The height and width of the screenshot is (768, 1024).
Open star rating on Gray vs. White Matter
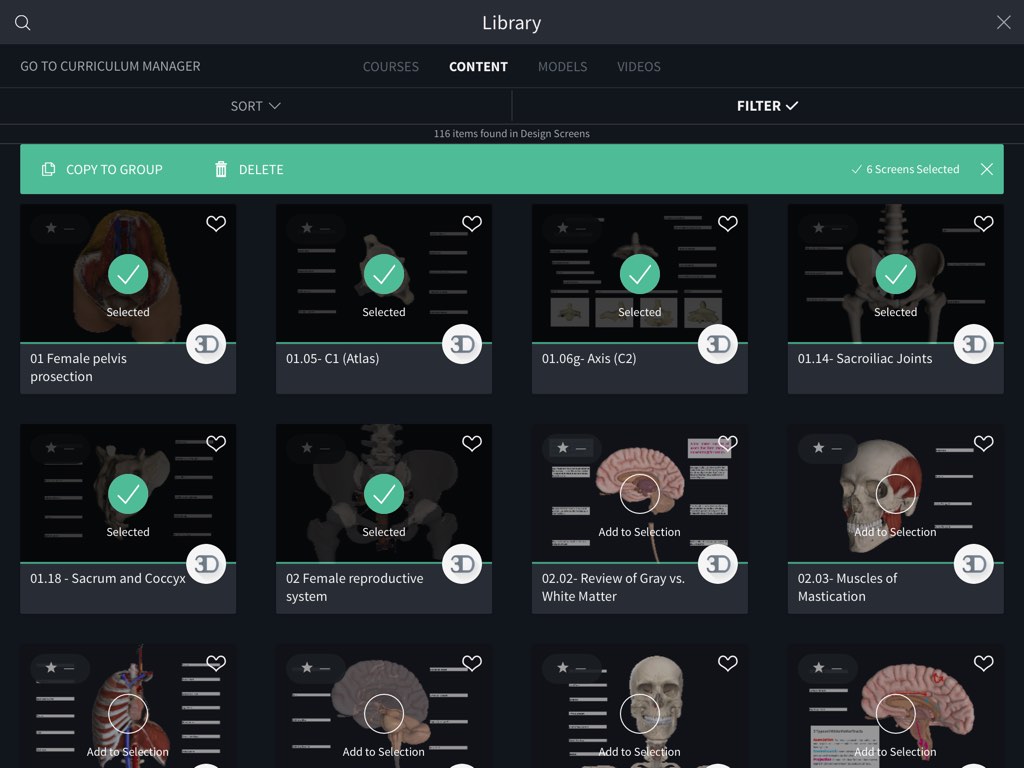(x=571, y=448)
